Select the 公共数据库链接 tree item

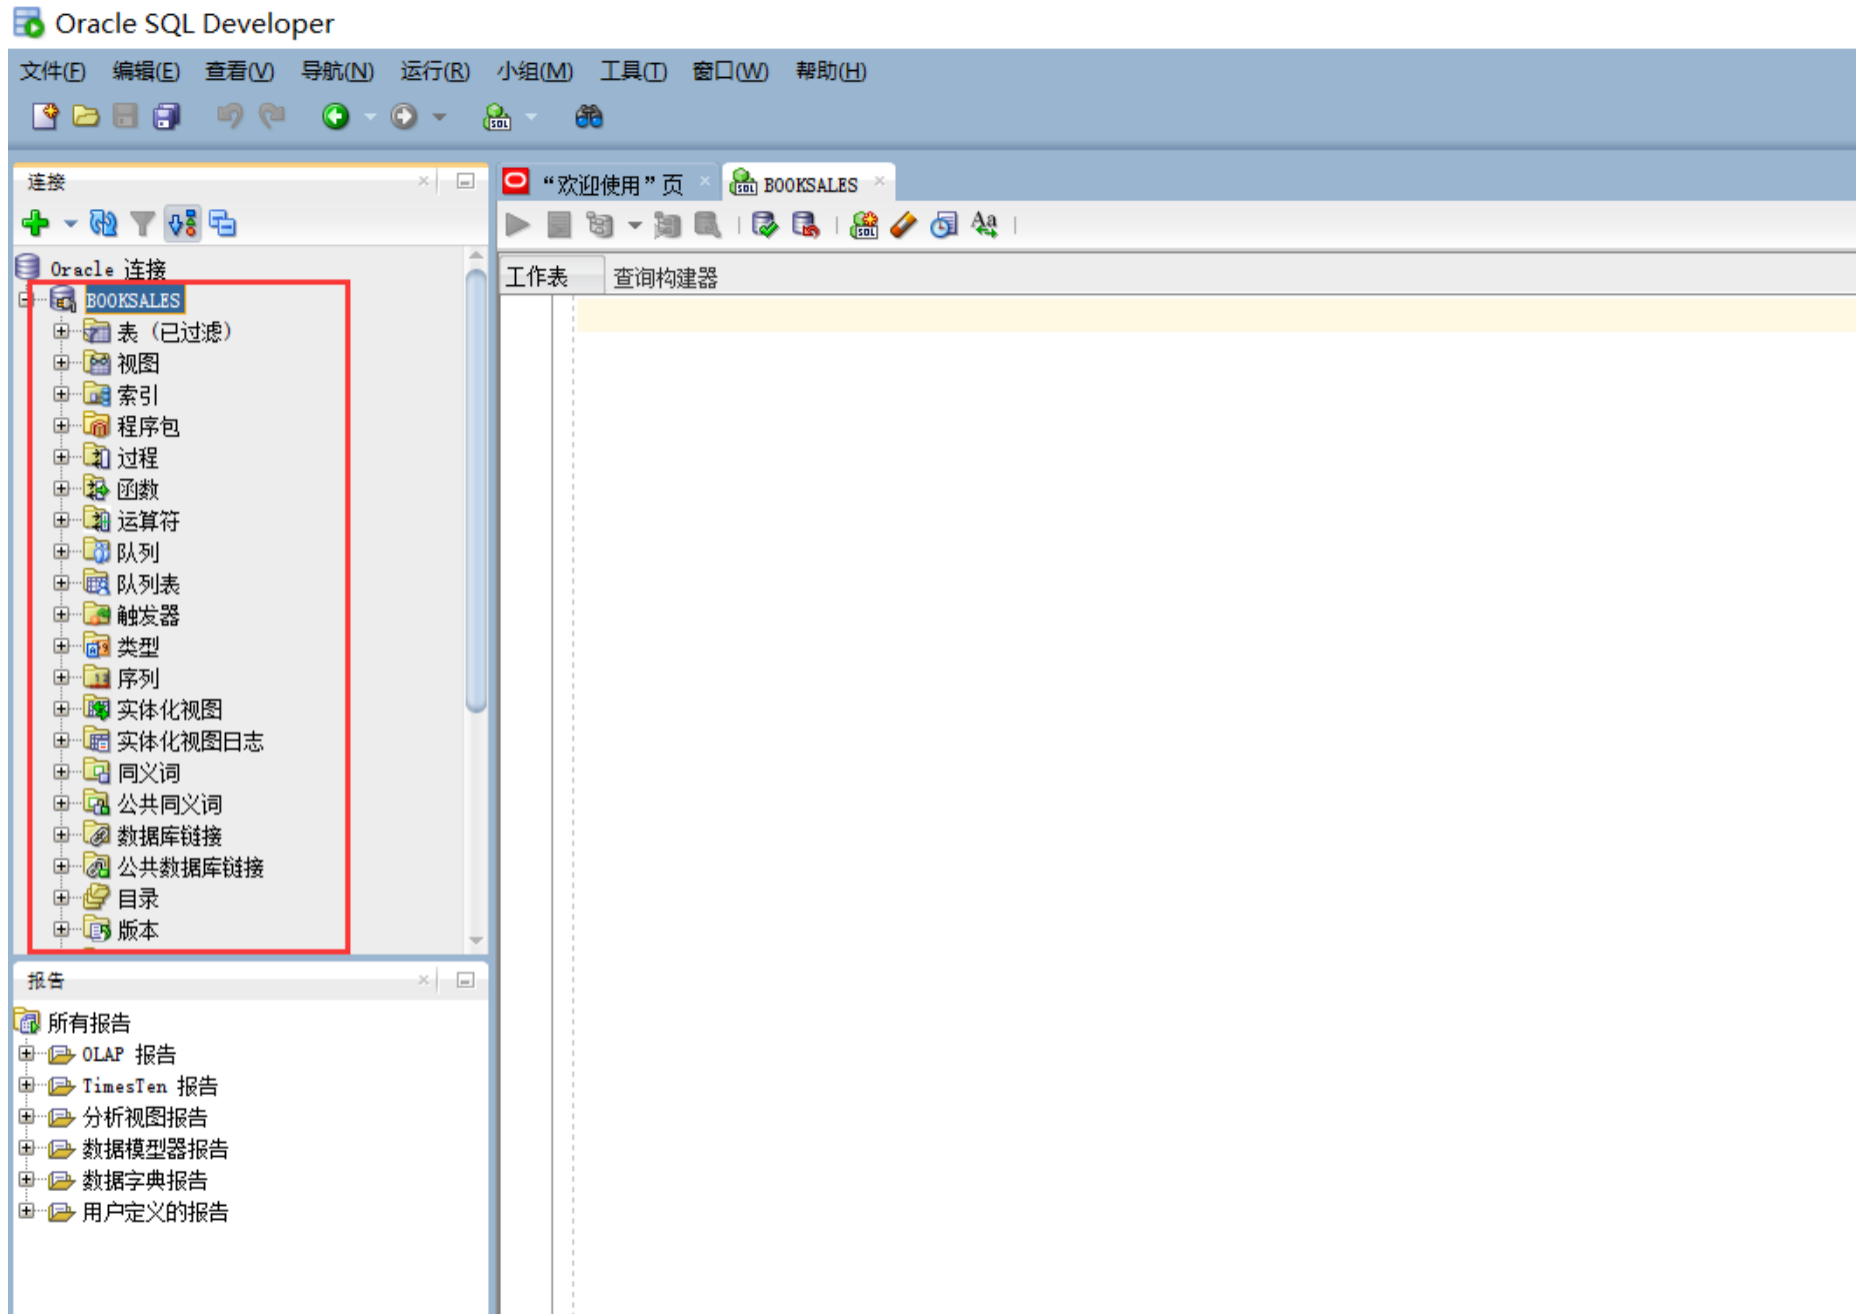click(x=190, y=867)
